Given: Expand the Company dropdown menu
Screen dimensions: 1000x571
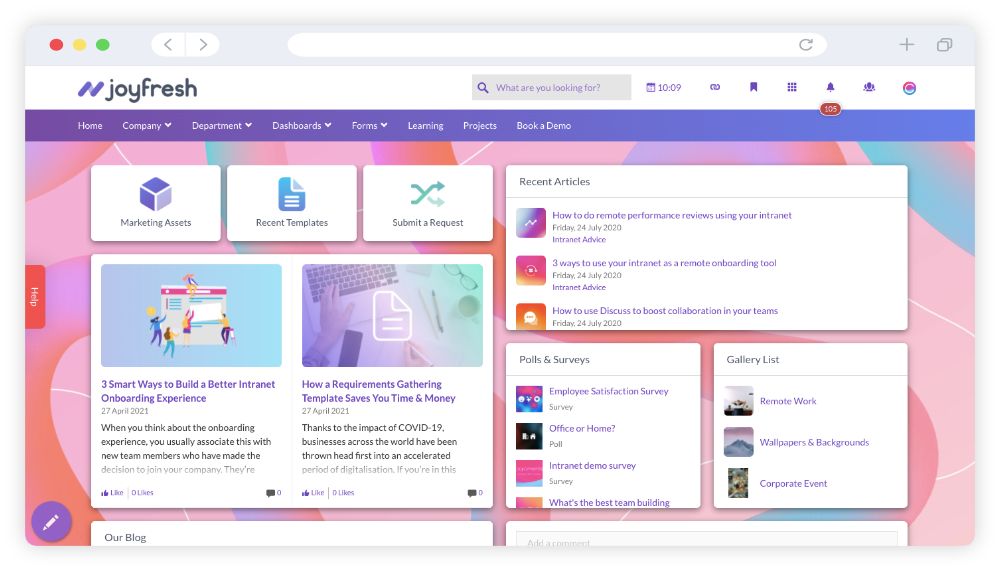Looking at the screenshot, I should pyautogui.click(x=147, y=126).
